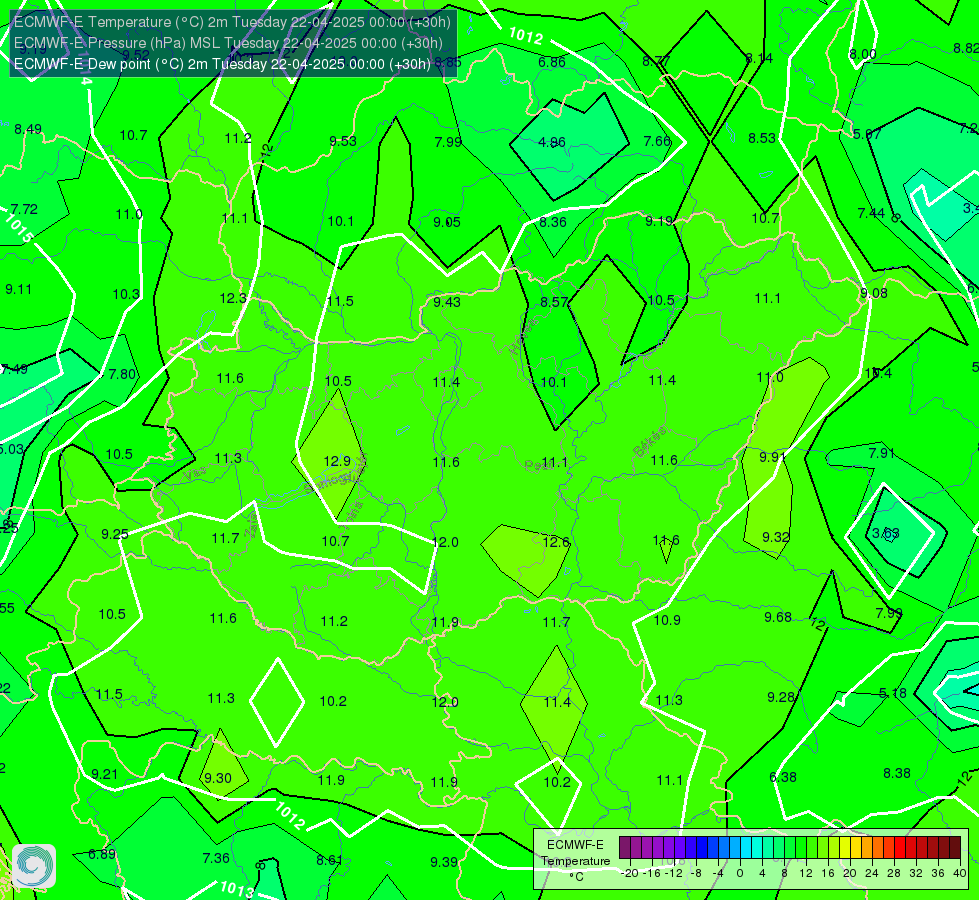
Task: Click the 9.91 temperature value
Action: coord(772,457)
